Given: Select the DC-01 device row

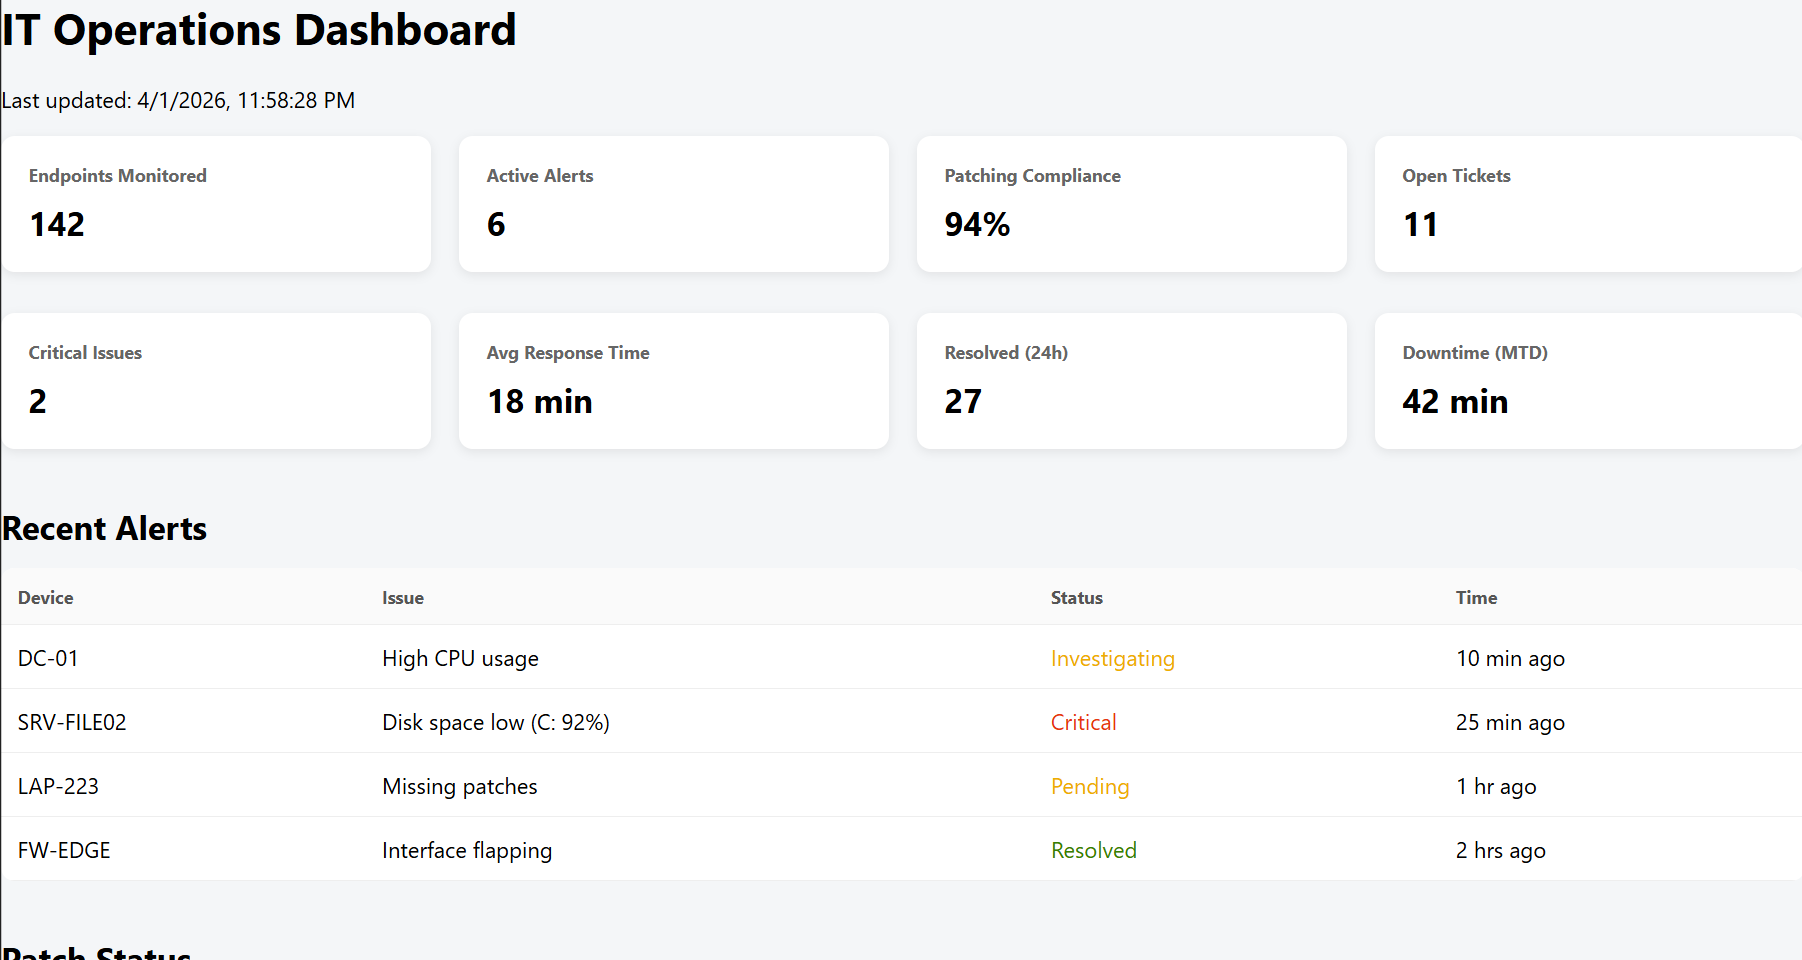Looking at the screenshot, I should click(x=48, y=658).
